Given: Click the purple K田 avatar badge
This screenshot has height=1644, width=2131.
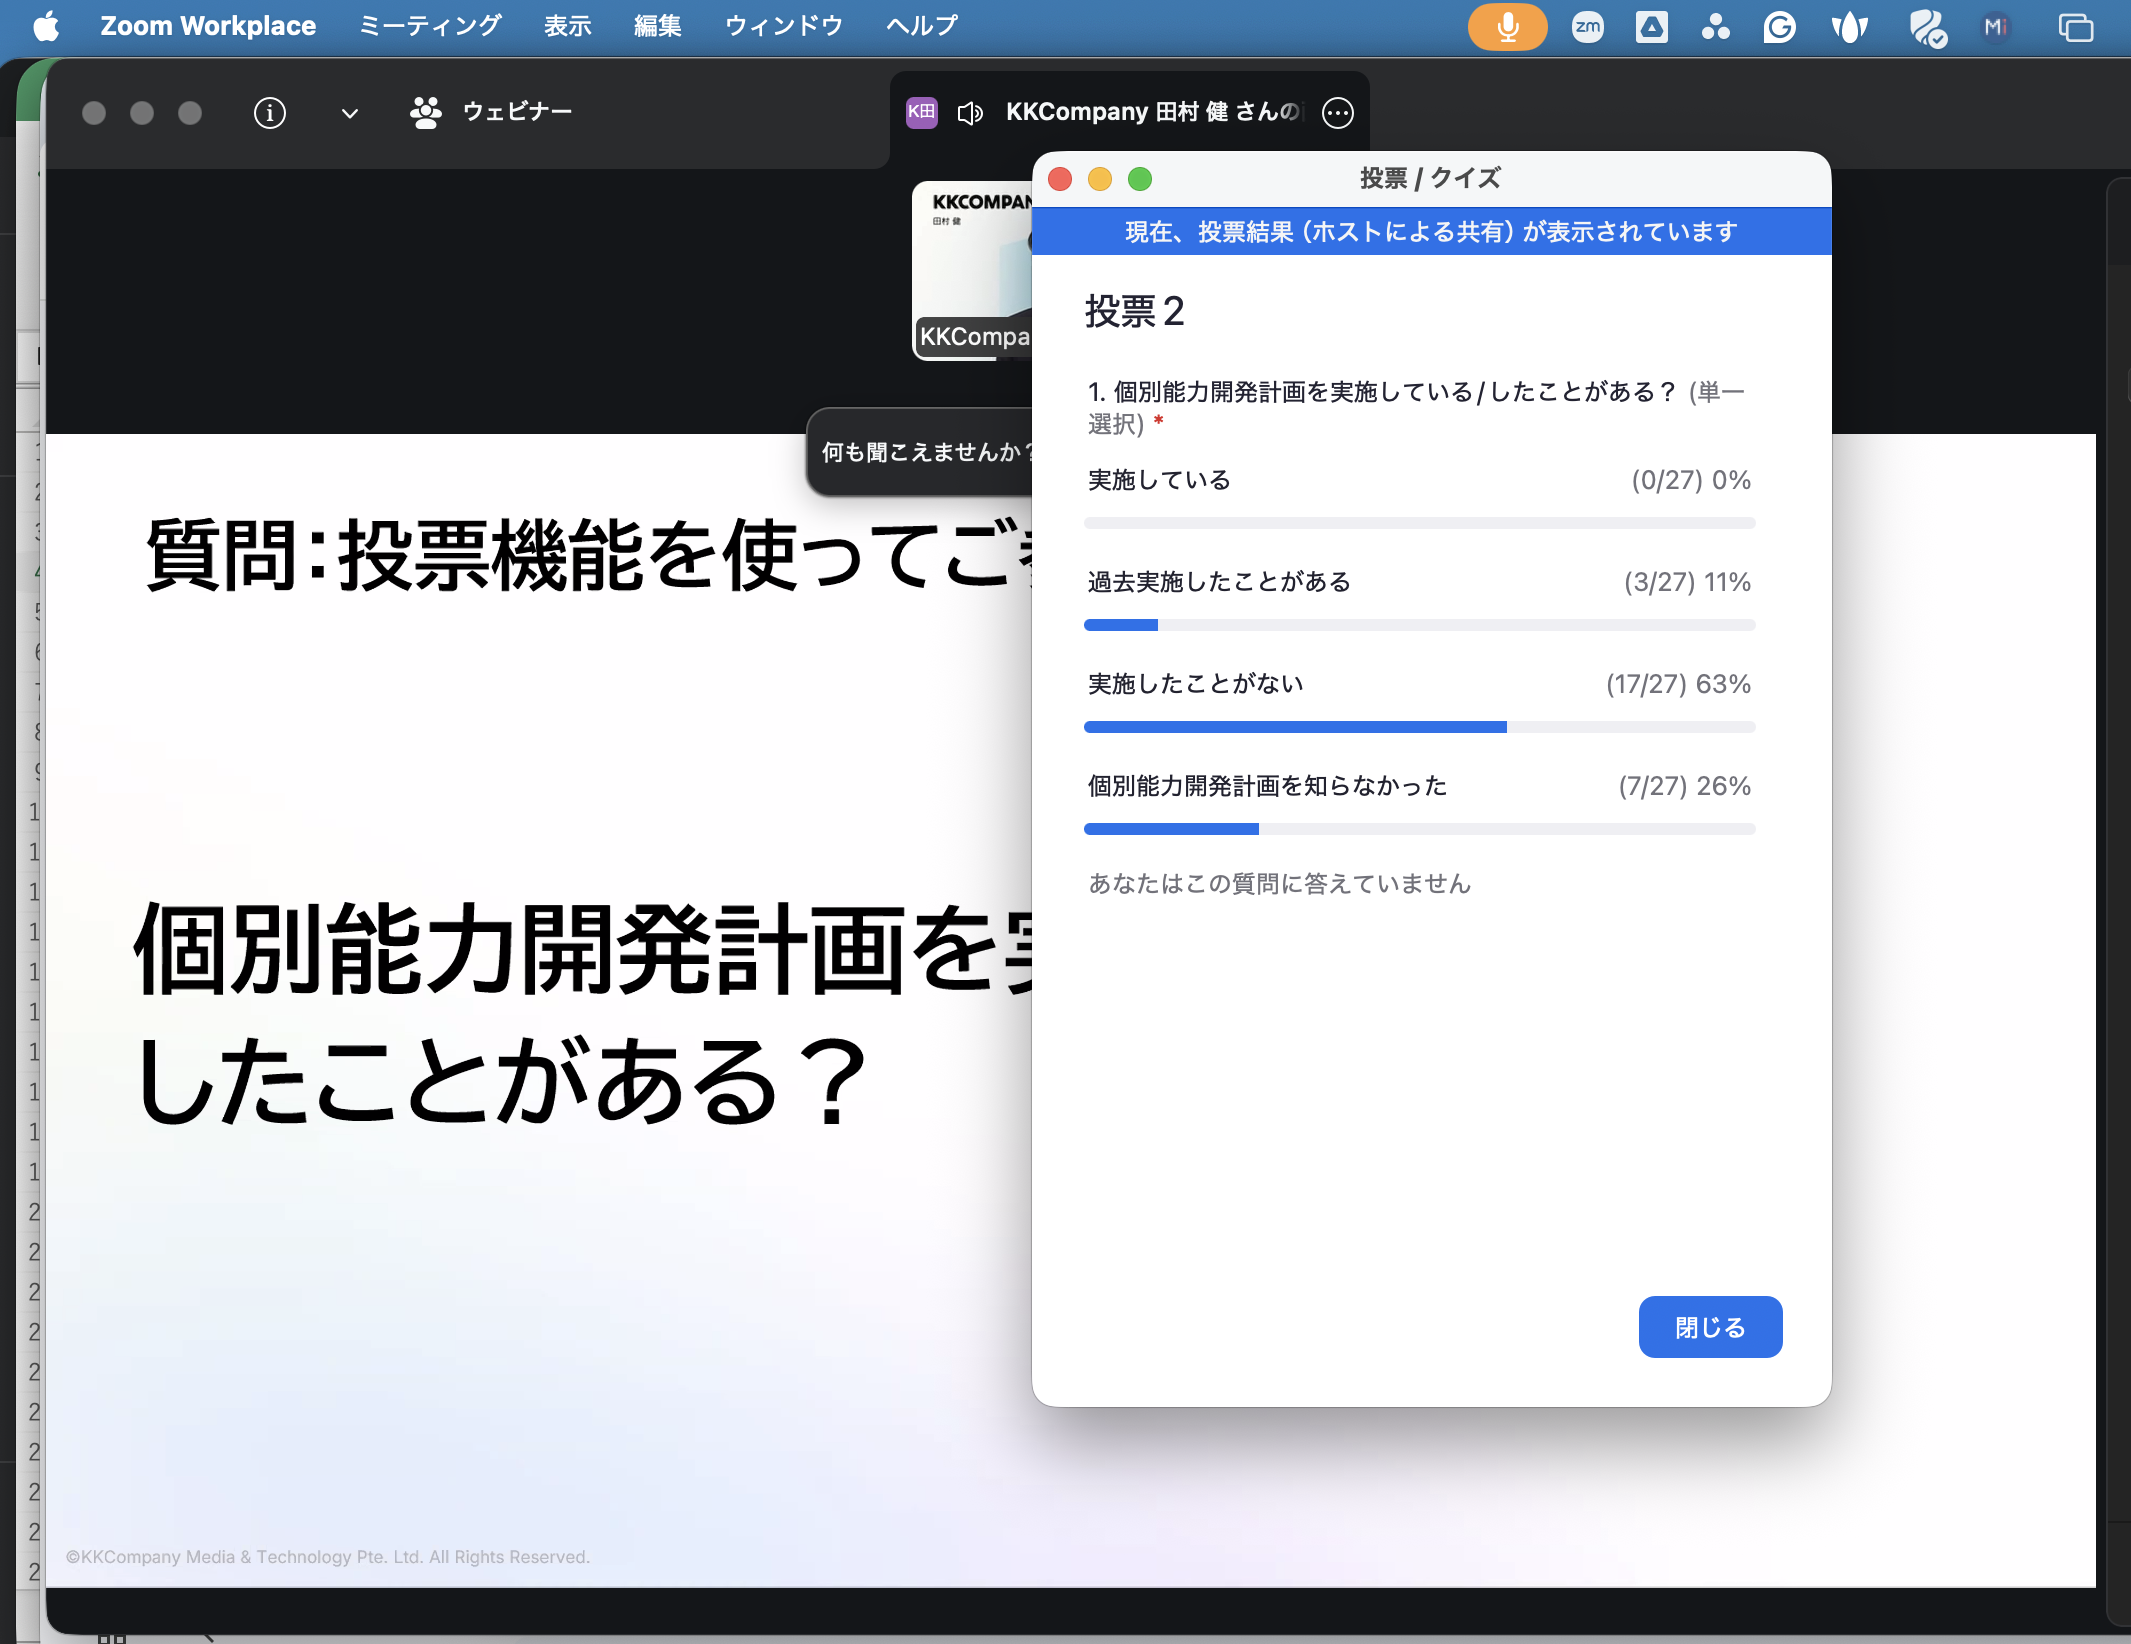Looking at the screenshot, I should pos(922,112).
